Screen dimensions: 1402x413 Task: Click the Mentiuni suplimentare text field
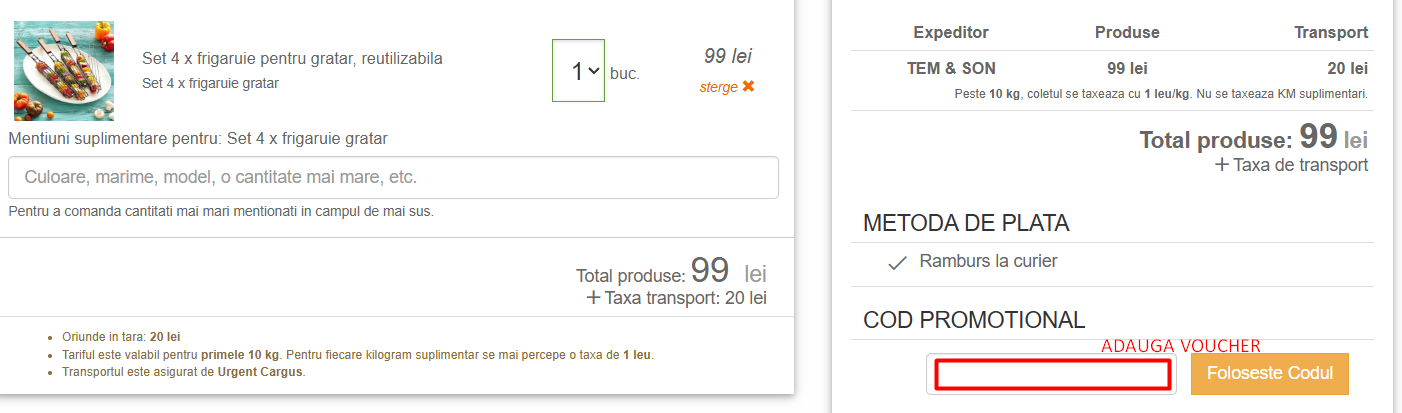pyautogui.click(x=393, y=178)
